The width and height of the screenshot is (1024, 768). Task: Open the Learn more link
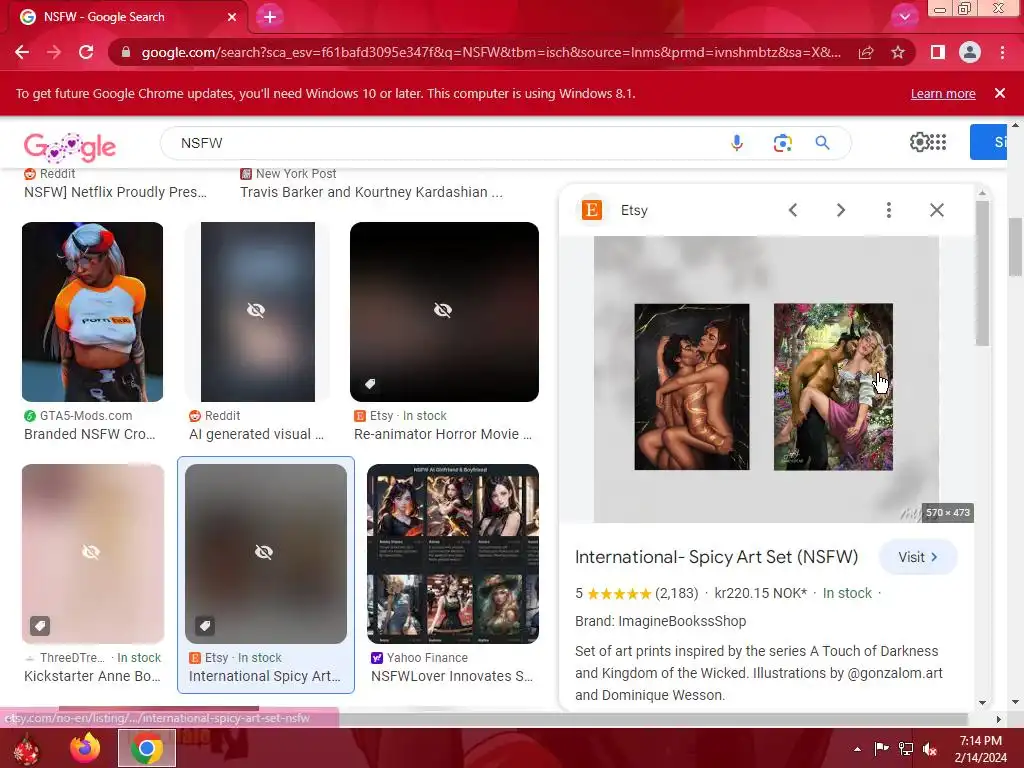click(943, 93)
